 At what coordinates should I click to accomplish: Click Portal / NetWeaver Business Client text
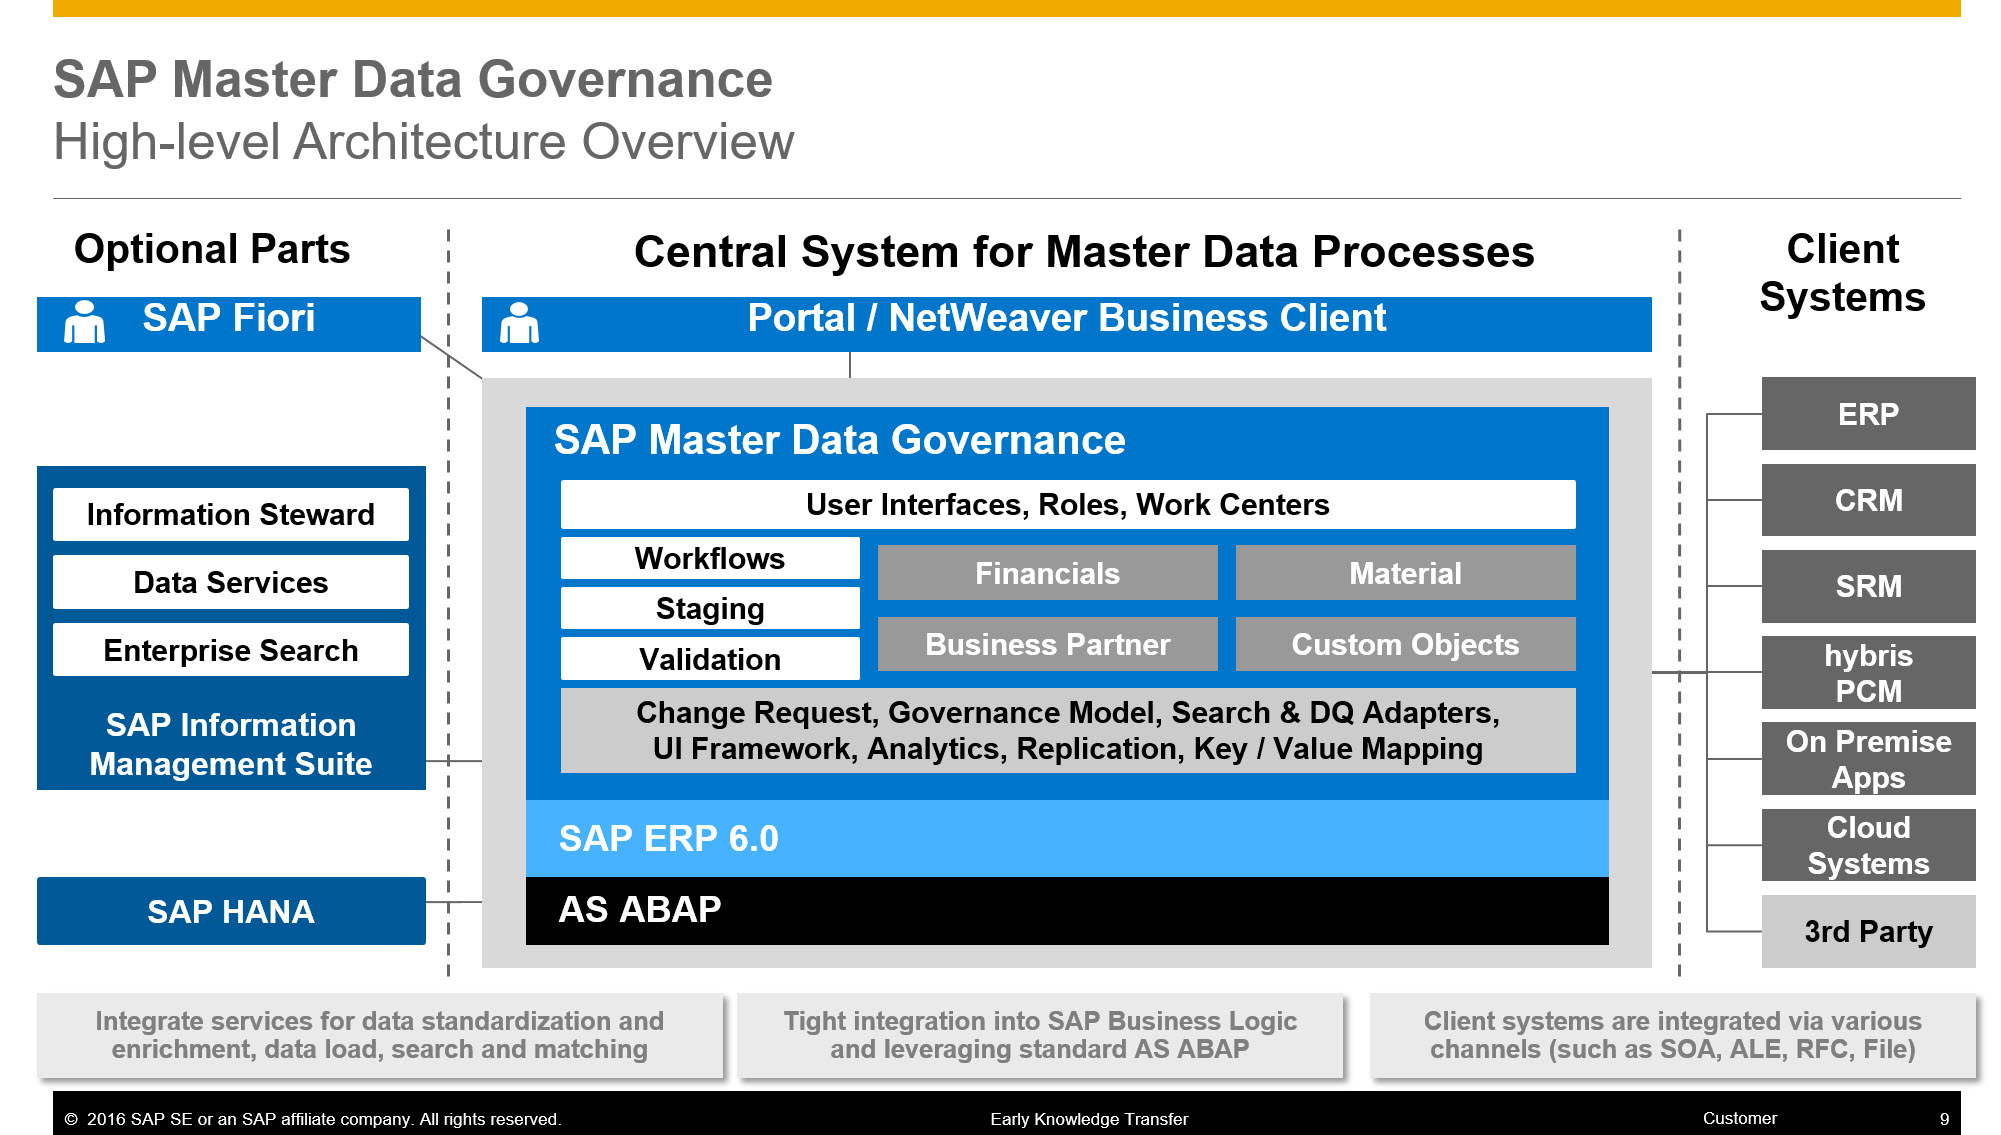(1067, 318)
